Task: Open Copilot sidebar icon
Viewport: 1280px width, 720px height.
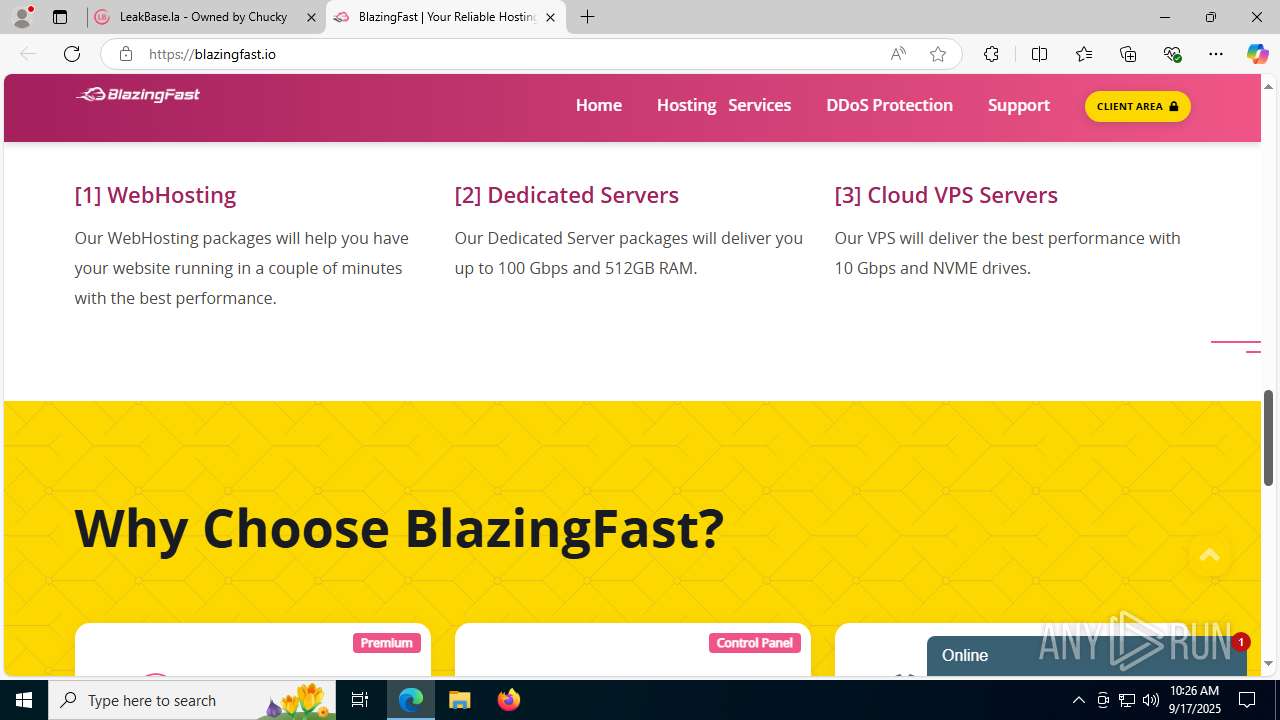Action: pos(1257,54)
